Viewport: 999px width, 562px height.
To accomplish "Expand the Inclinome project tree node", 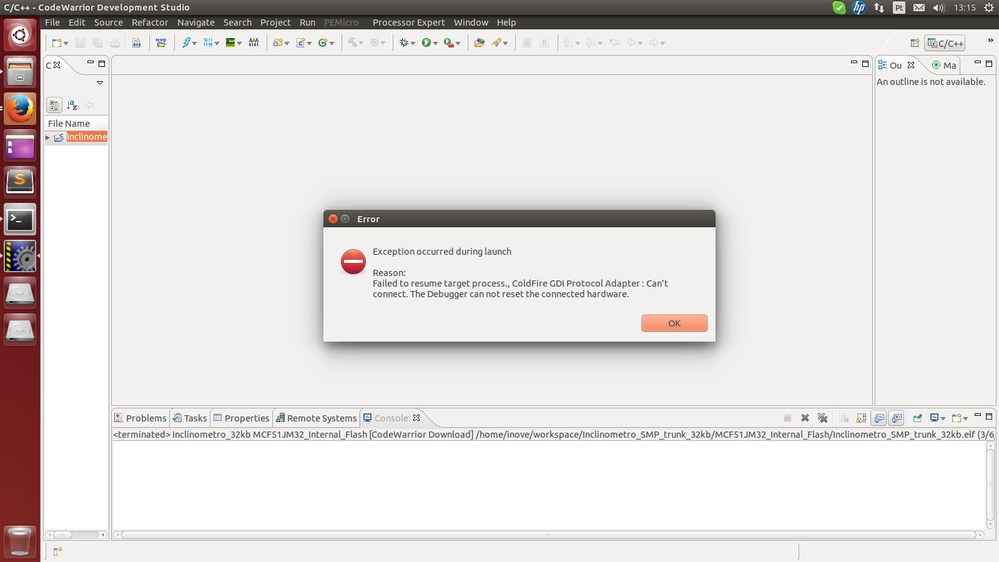I will (x=48, y=138).
